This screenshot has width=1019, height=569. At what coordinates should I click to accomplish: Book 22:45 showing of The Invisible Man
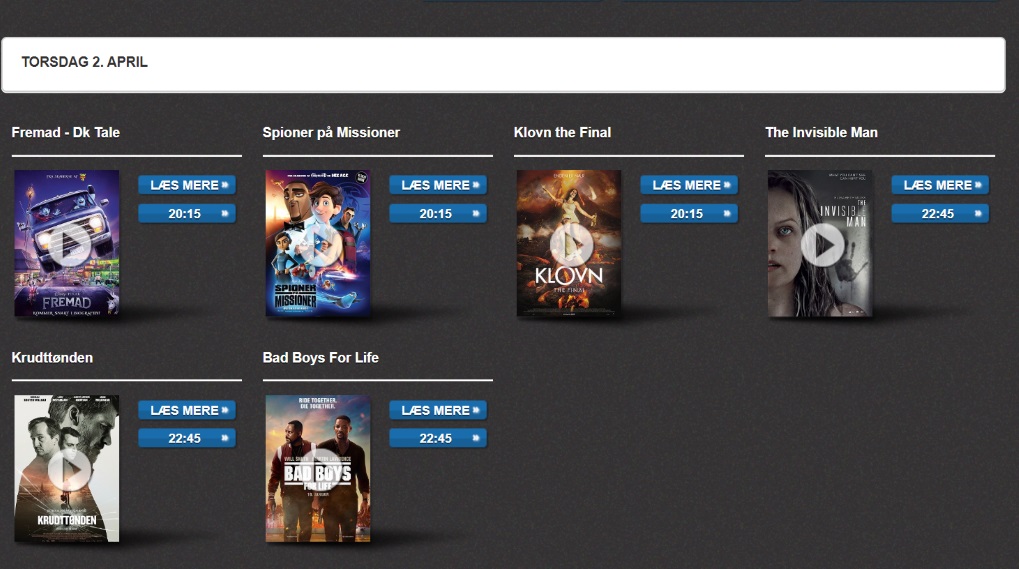tap(940, 214)
